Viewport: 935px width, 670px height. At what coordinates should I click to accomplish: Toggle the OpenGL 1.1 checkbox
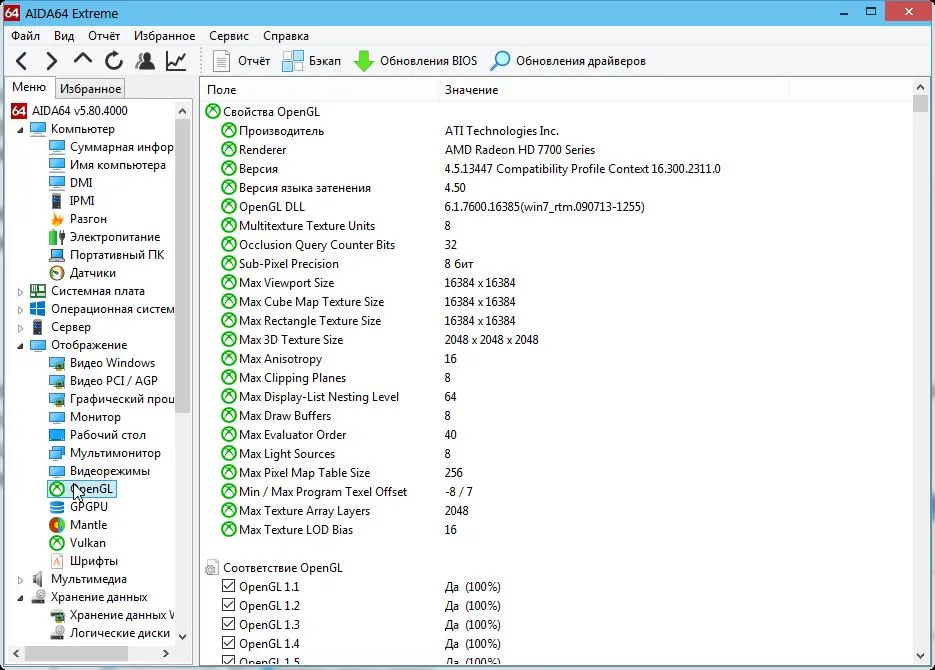click(x=228, y=586)
